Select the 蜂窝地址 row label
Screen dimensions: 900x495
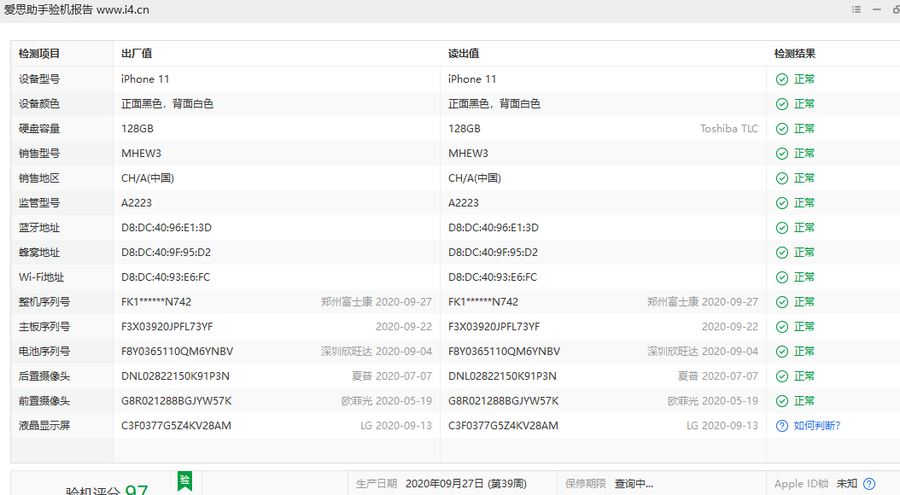[x=39, y=252]
